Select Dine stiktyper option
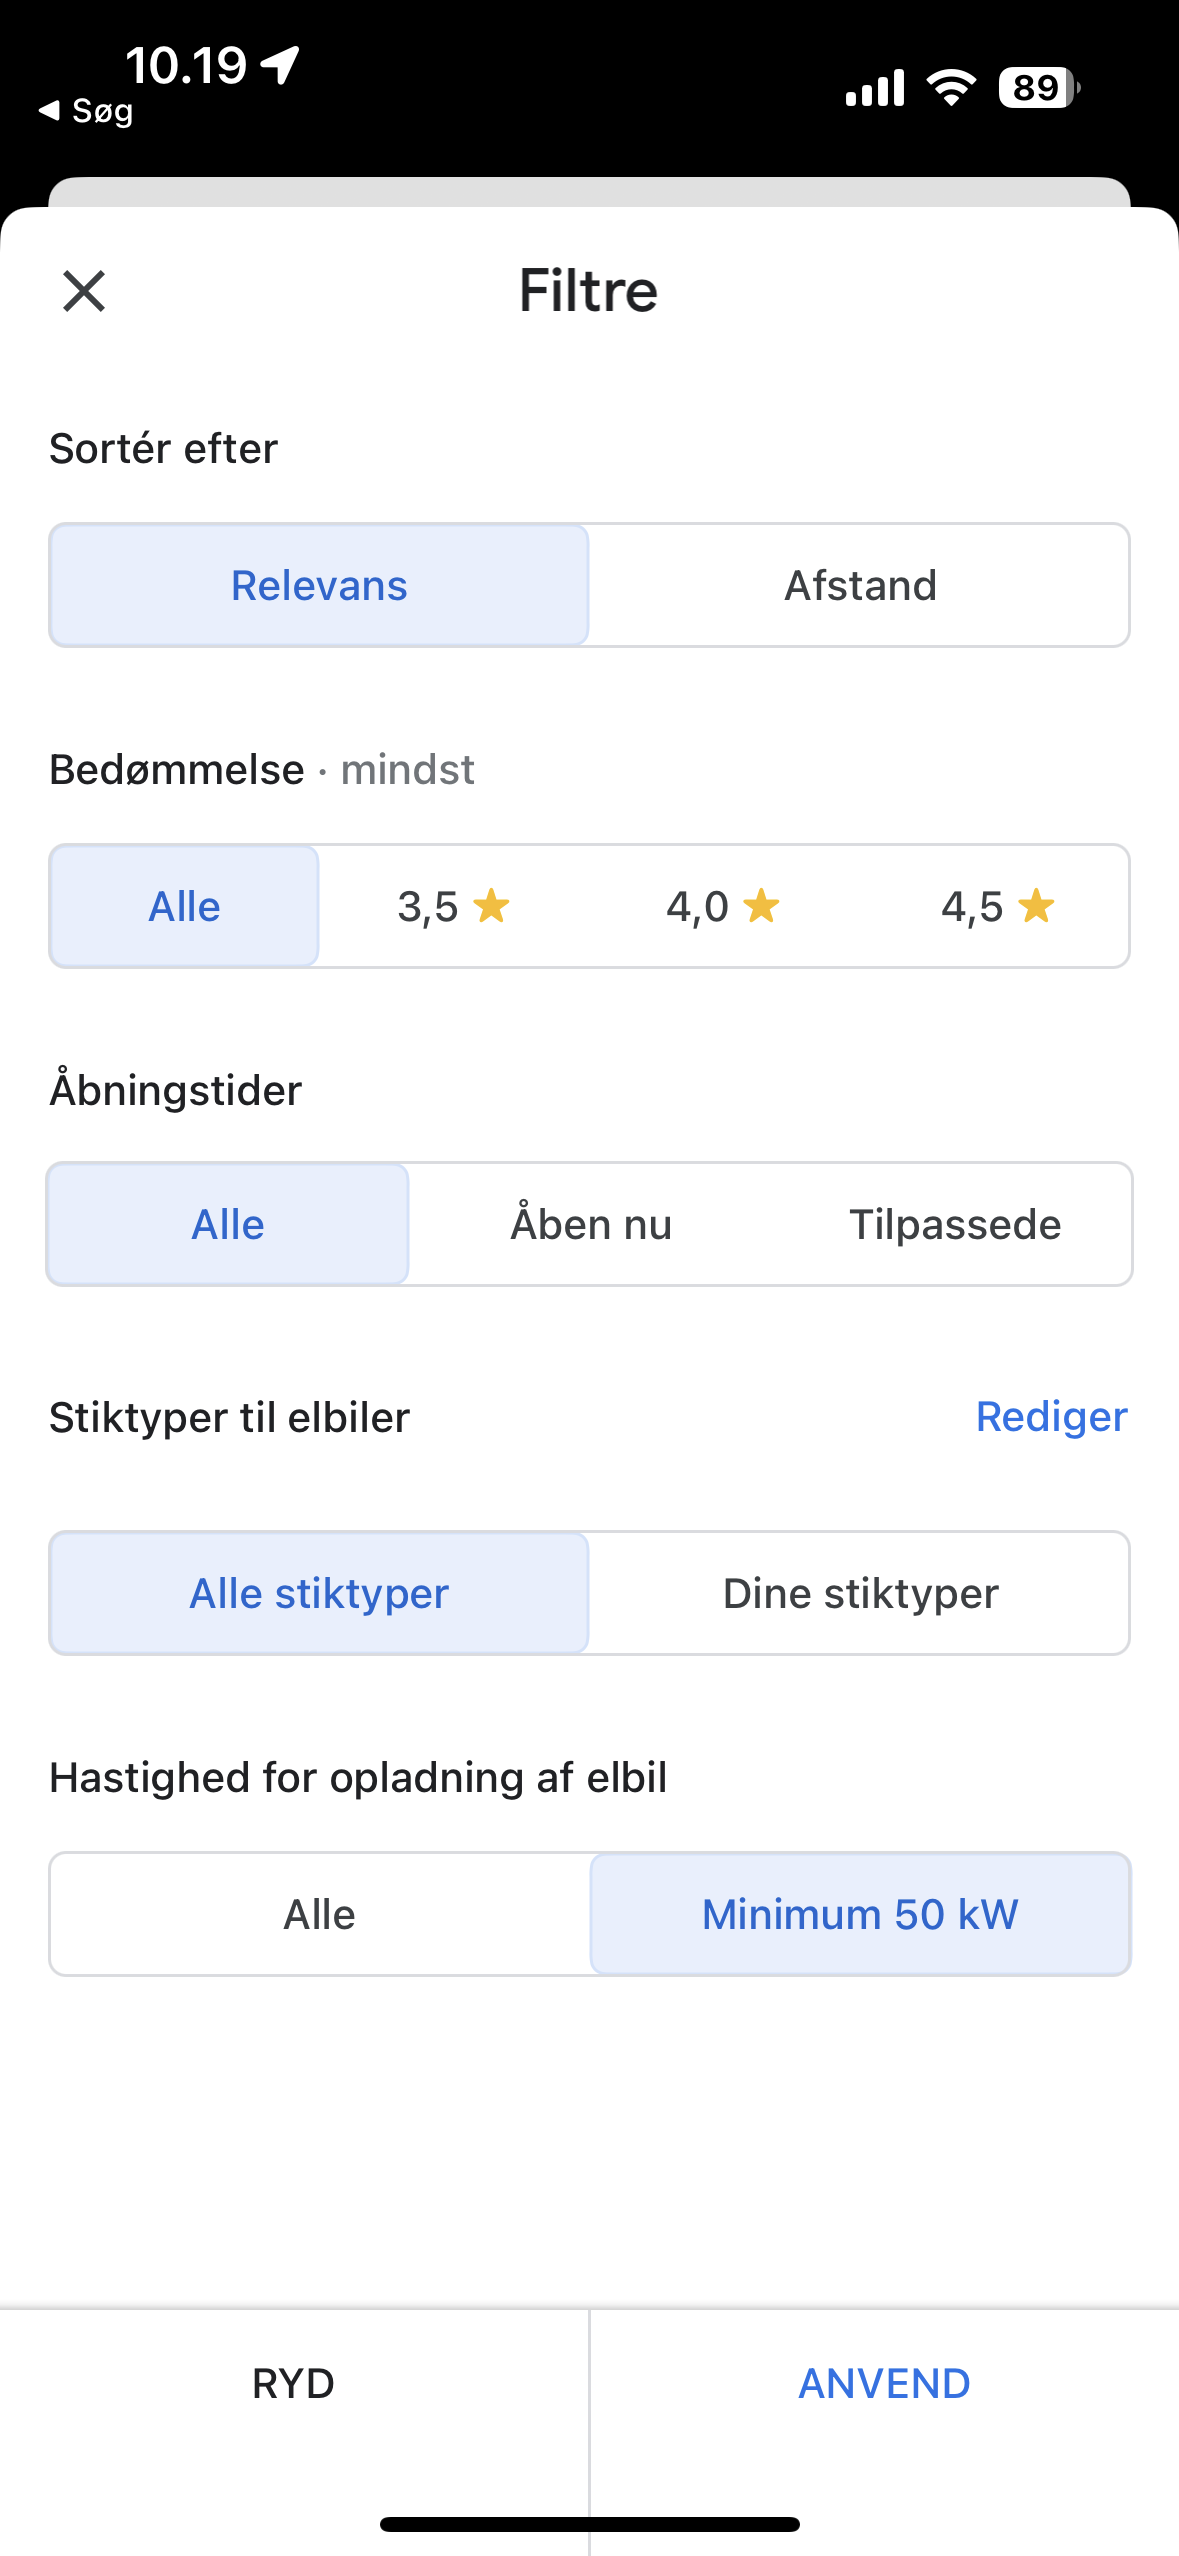The height and width of the screenshot is (2556, 1179). (860, 1593)
